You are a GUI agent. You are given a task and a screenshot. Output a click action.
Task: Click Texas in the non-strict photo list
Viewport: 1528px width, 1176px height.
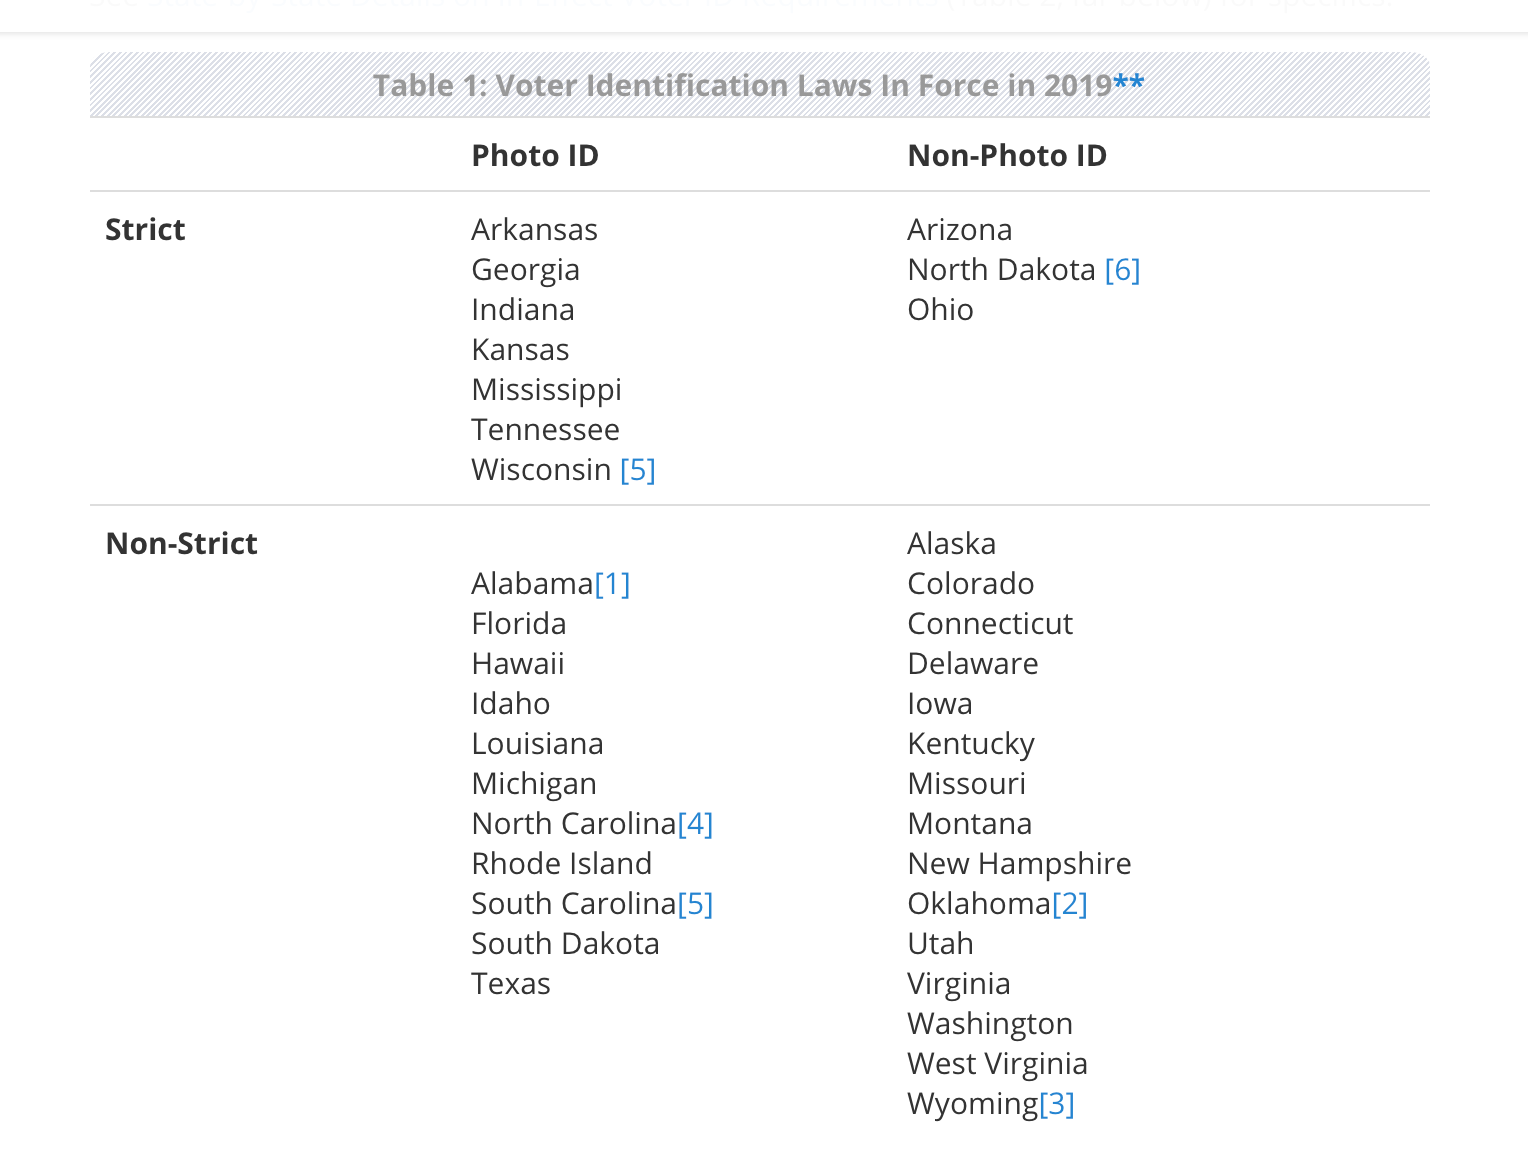(x=510, y=984)
